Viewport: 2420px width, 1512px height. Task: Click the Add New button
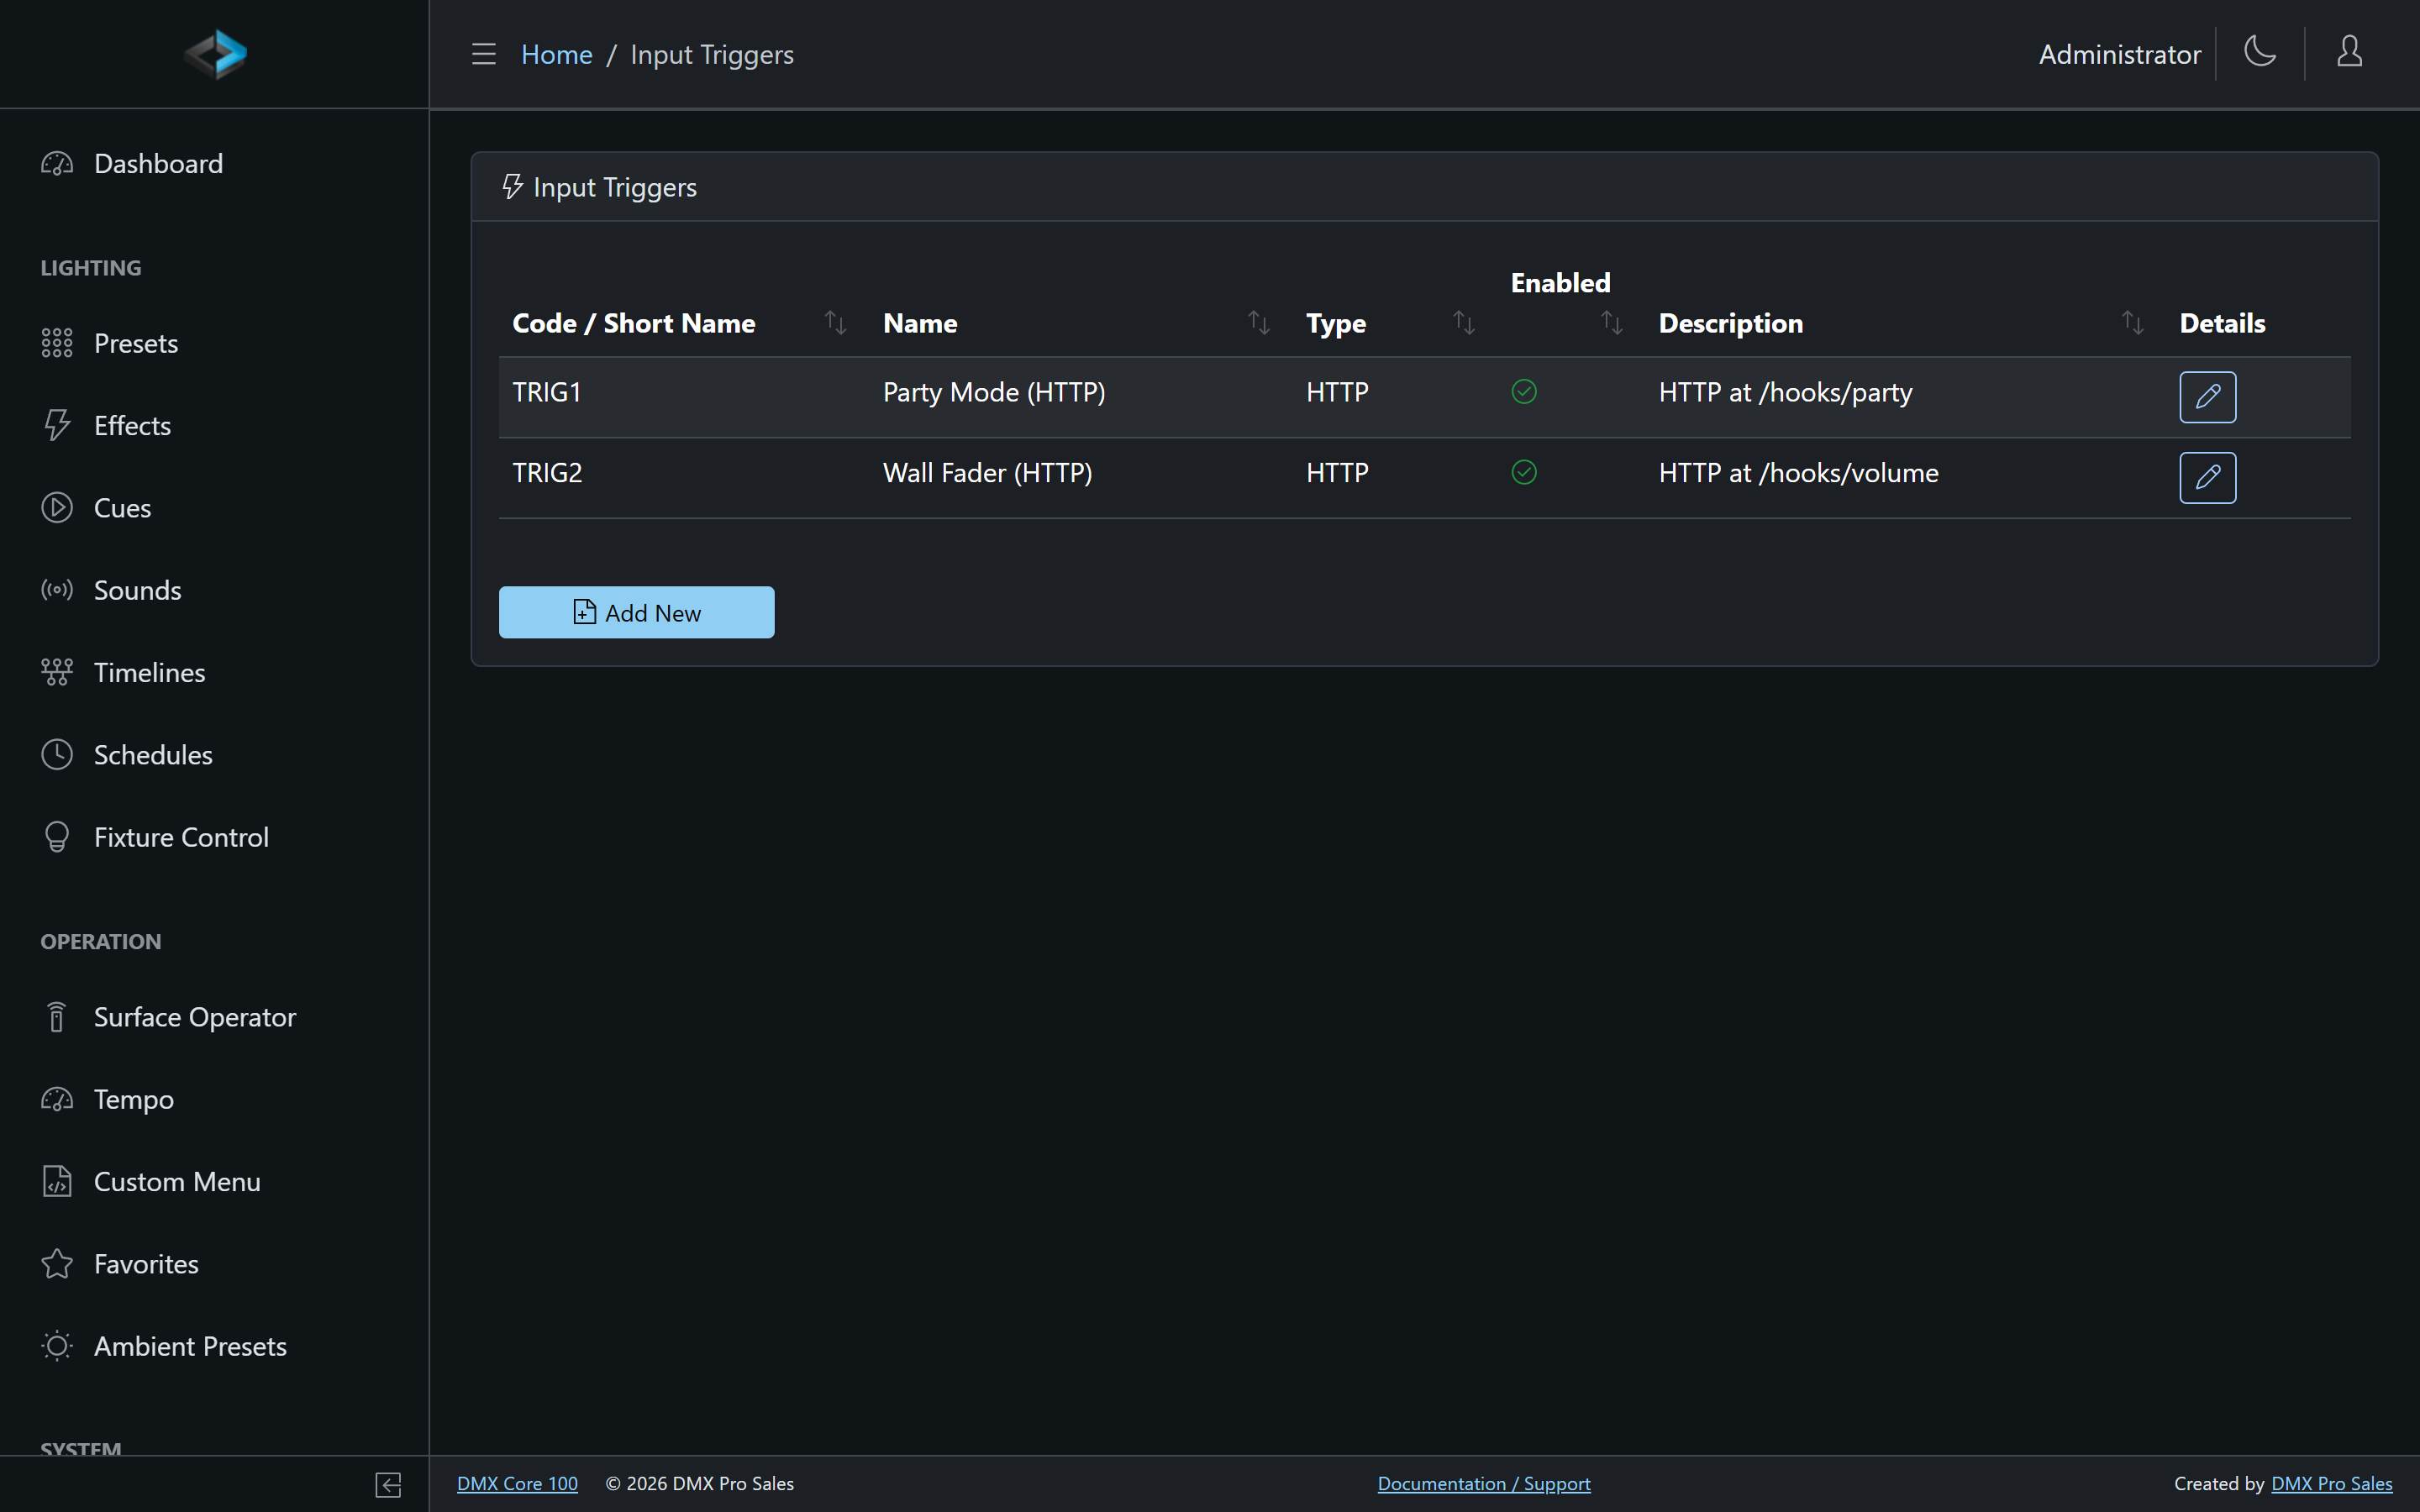tap(636, 612)
